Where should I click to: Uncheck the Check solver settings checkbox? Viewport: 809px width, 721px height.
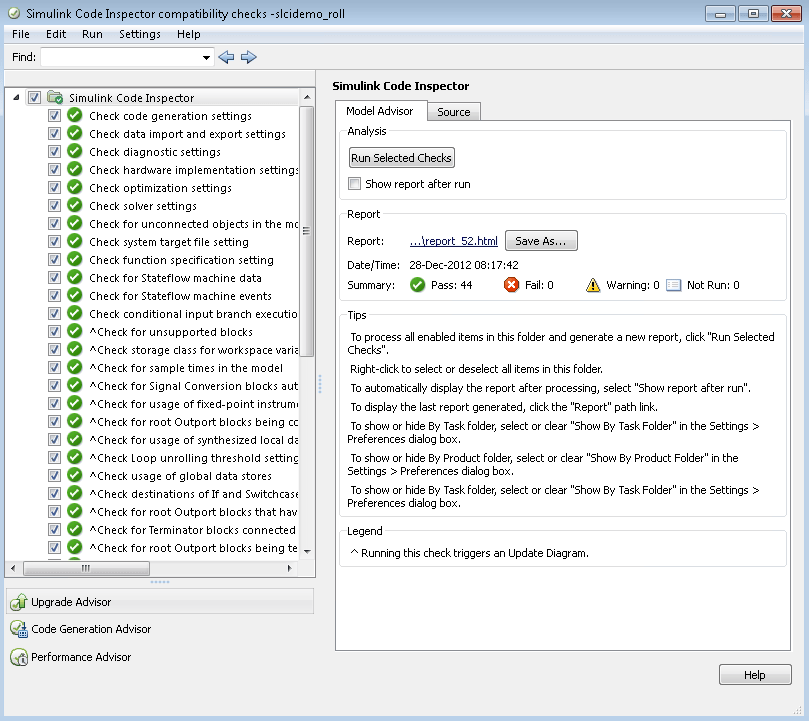click(x=54, y=206)
